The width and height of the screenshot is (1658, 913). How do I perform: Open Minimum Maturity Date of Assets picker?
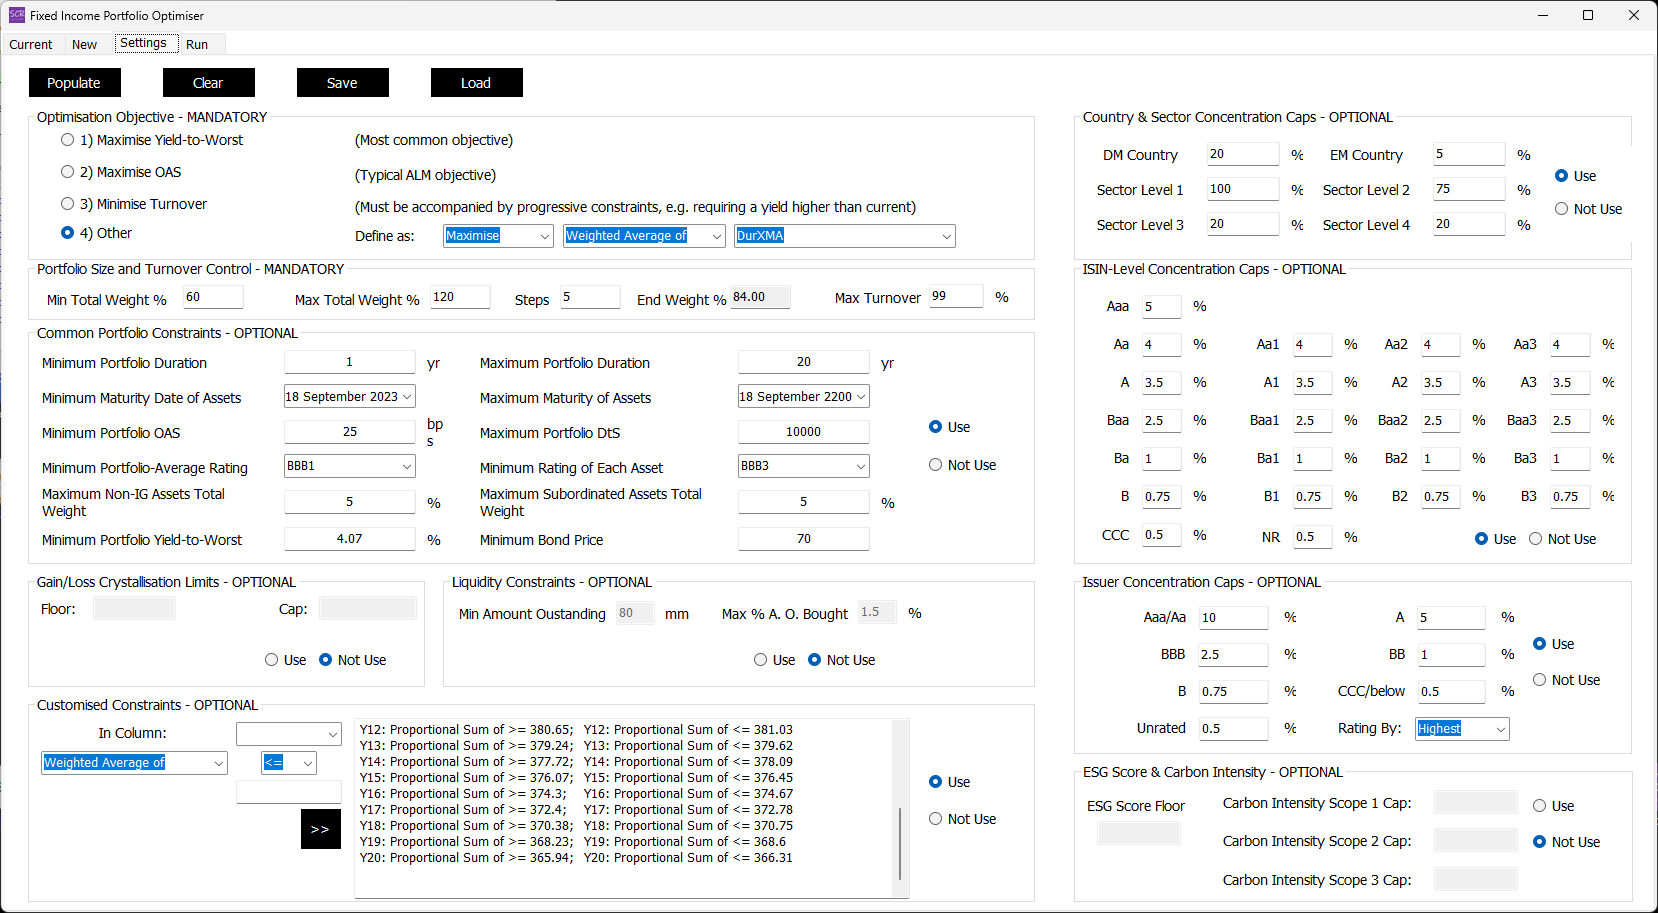tap(406, 397)
